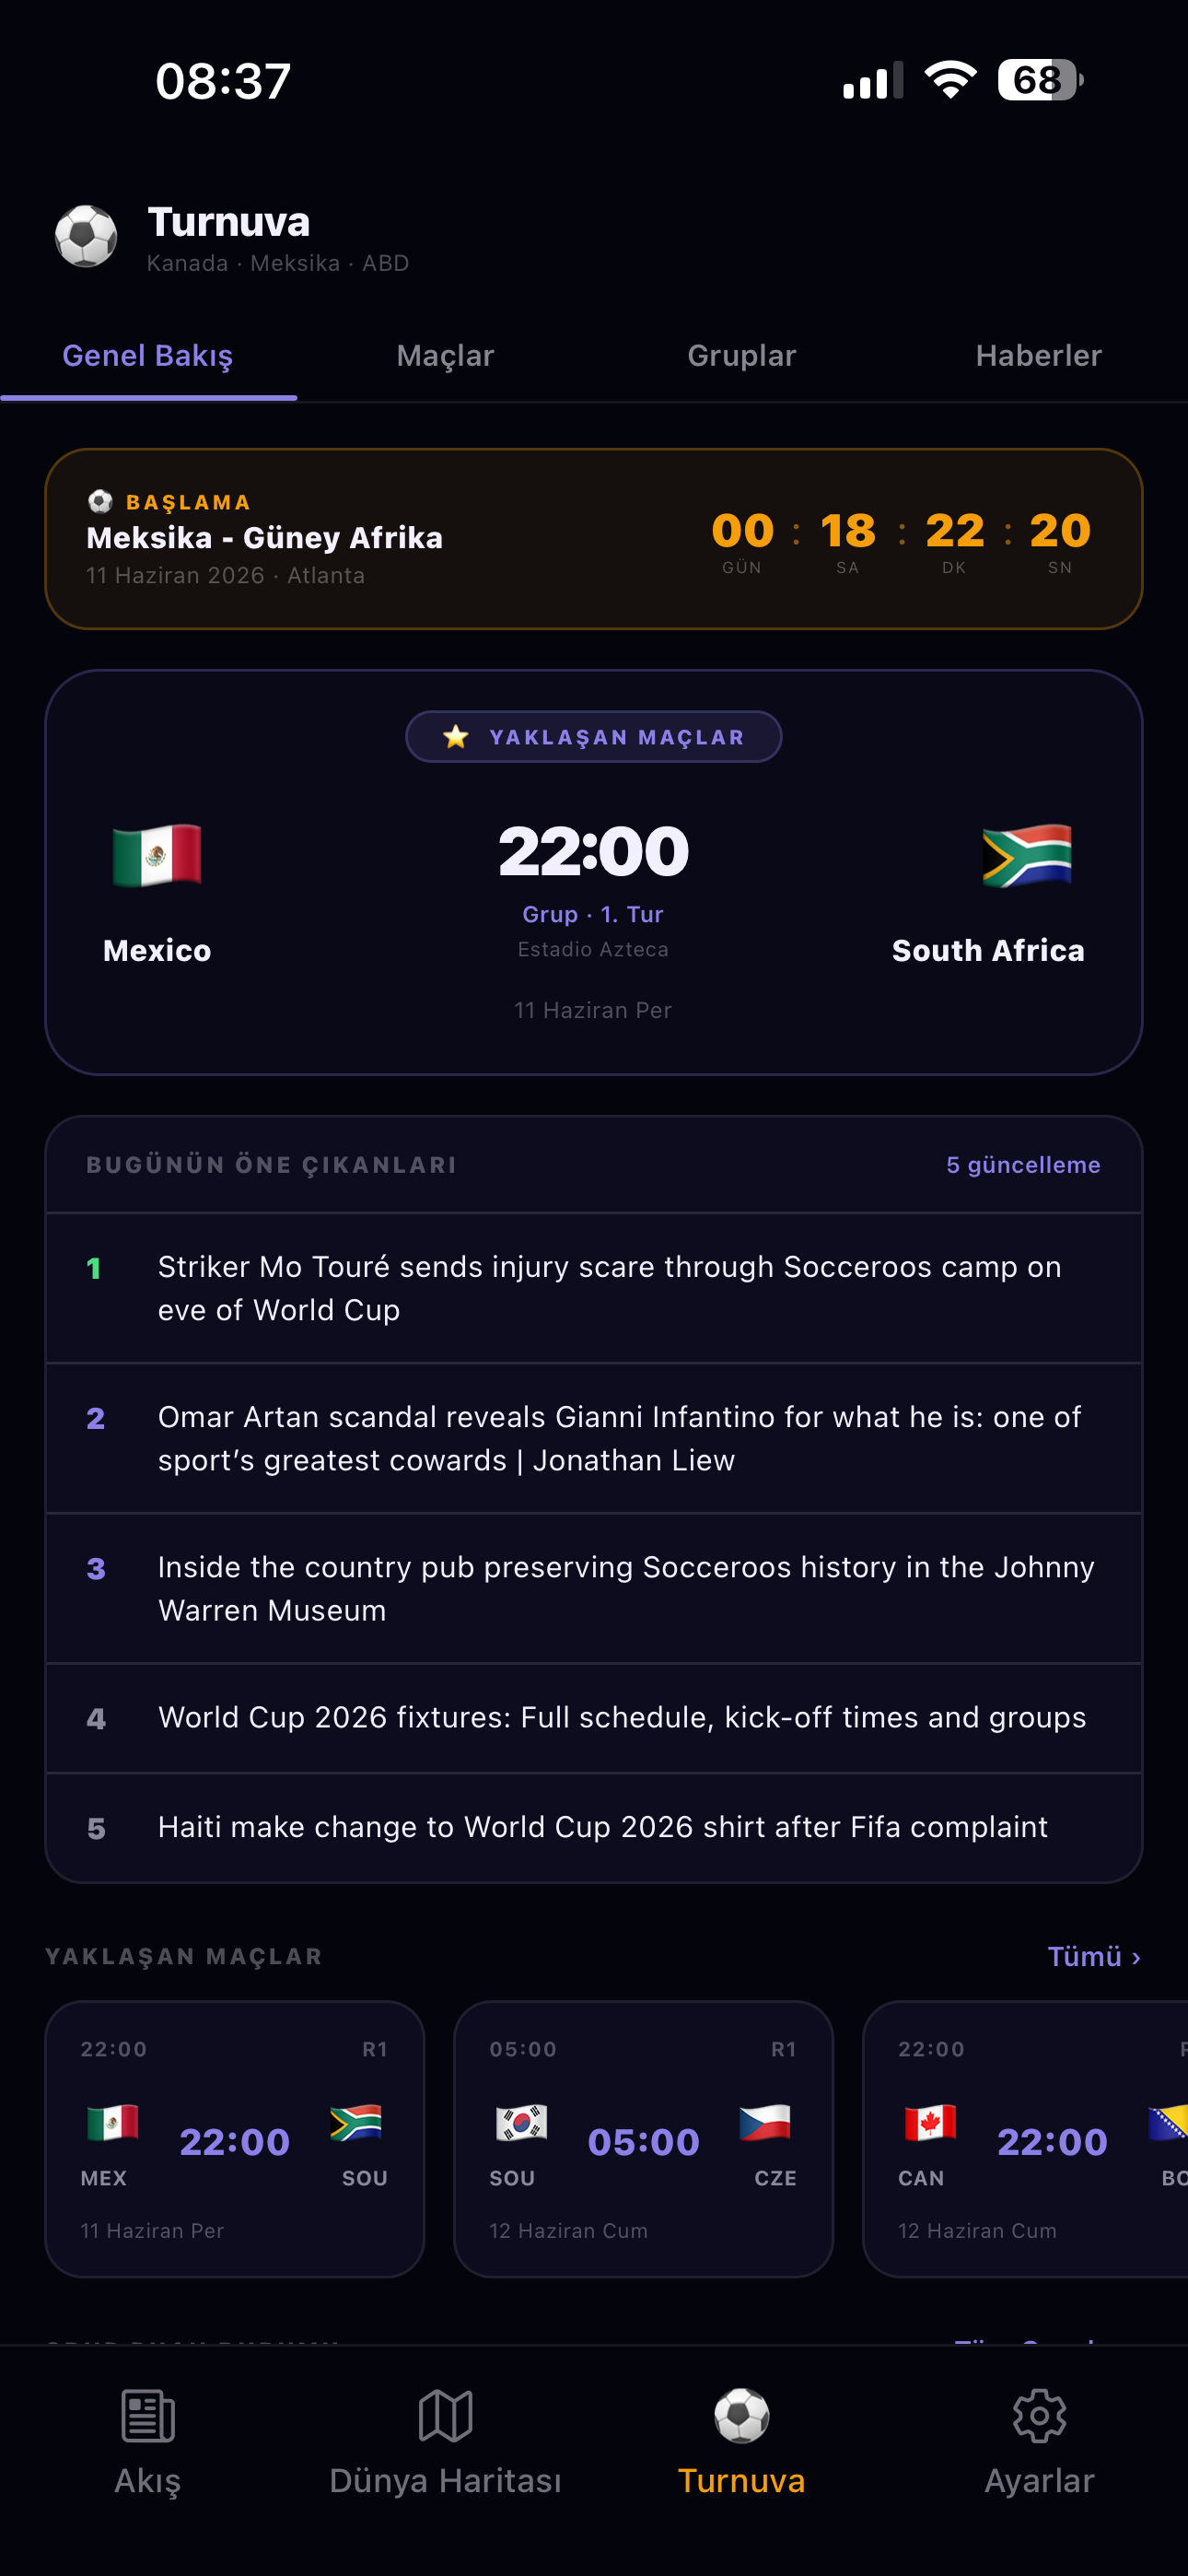Tap the Mexico flag in the featured match
This screenshot has height=2576, width=1188.
click(157, 855)
